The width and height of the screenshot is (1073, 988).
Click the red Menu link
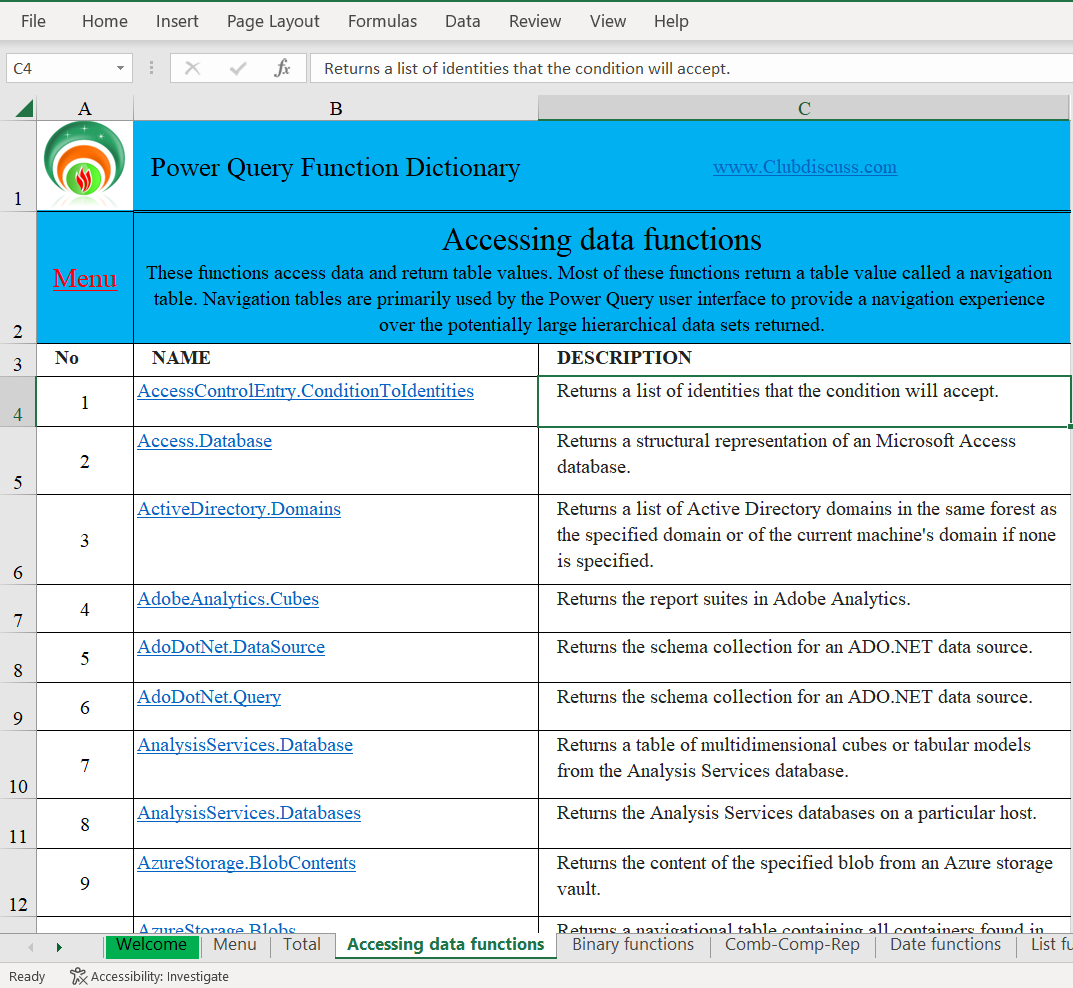(85, 278)
